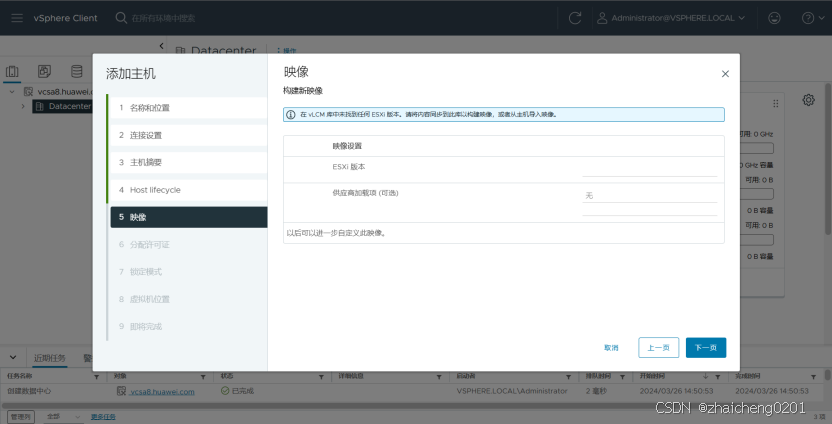The image size is (832, 424).
Task: Collapse the vcsa8.huawei tree node
Action: 12,91
